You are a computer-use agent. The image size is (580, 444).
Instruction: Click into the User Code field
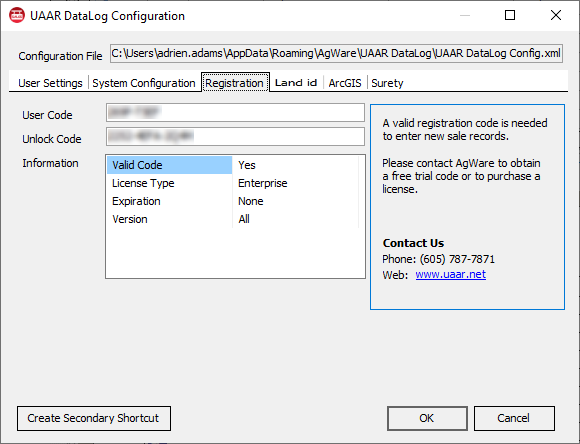click(x=235, y=112)
